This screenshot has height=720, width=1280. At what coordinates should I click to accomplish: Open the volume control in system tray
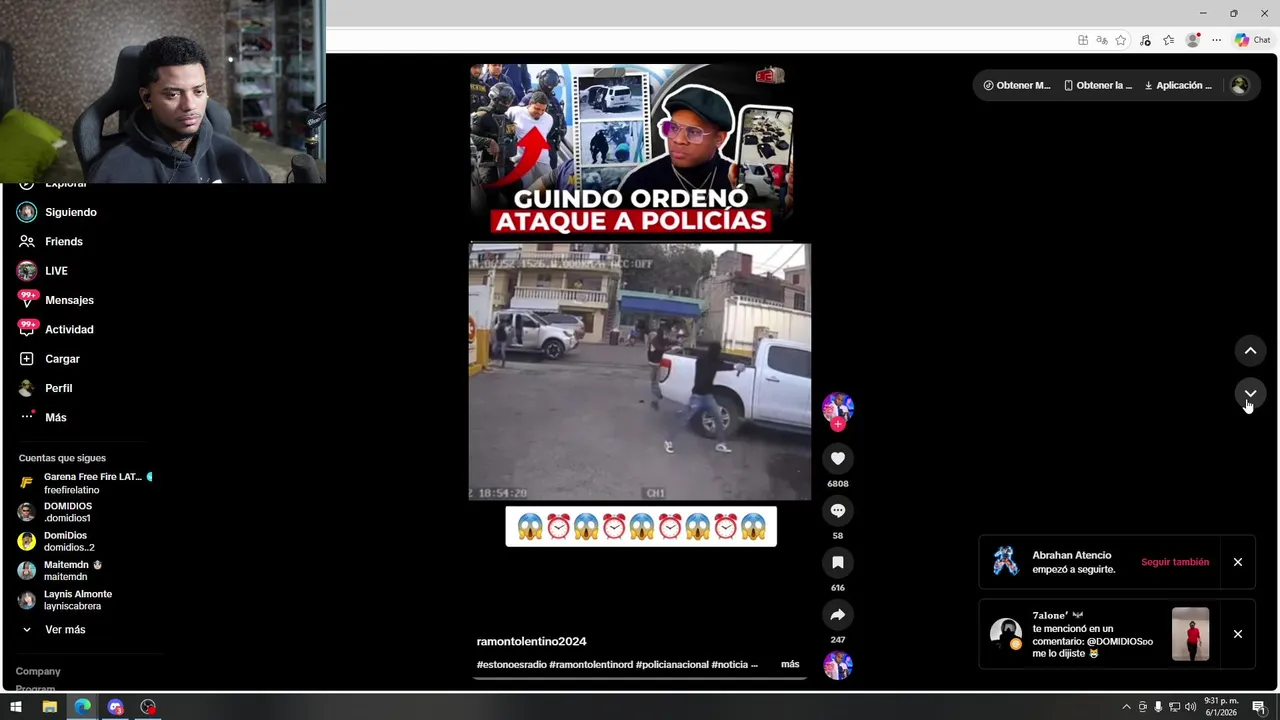(x=1190, y=707)
